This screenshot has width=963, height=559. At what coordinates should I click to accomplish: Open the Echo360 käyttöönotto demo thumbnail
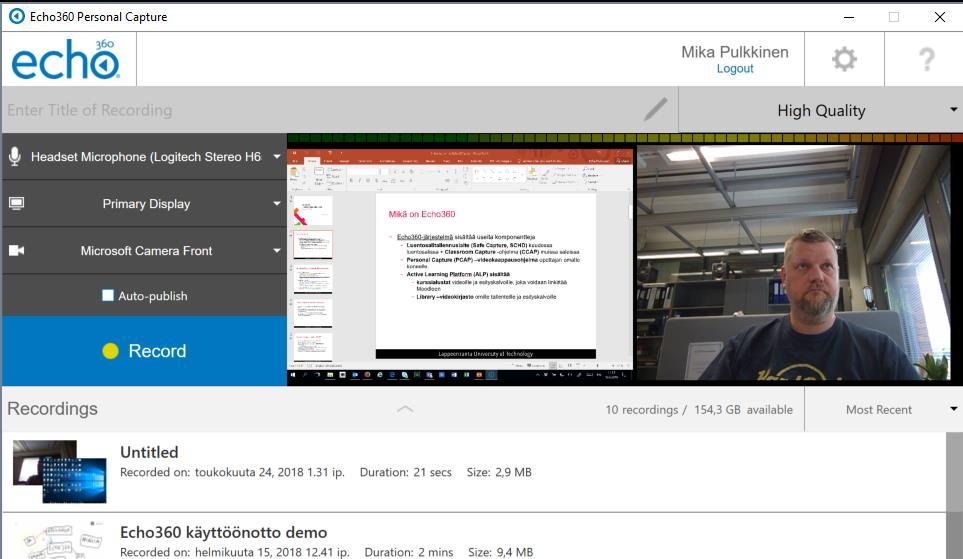60,539
